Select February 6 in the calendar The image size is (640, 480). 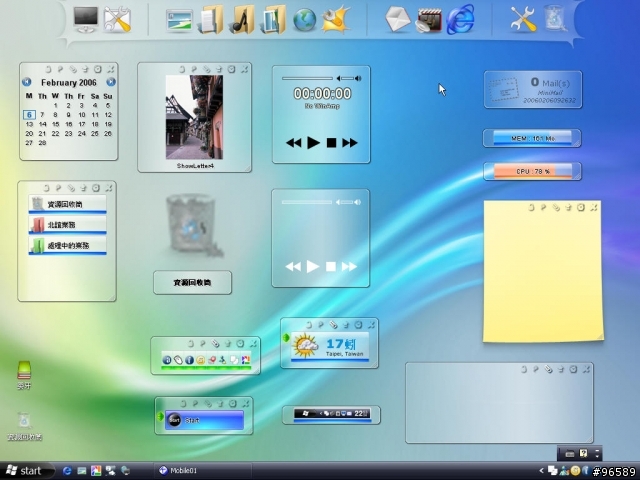pyautogui.click(x=29, y=115)
